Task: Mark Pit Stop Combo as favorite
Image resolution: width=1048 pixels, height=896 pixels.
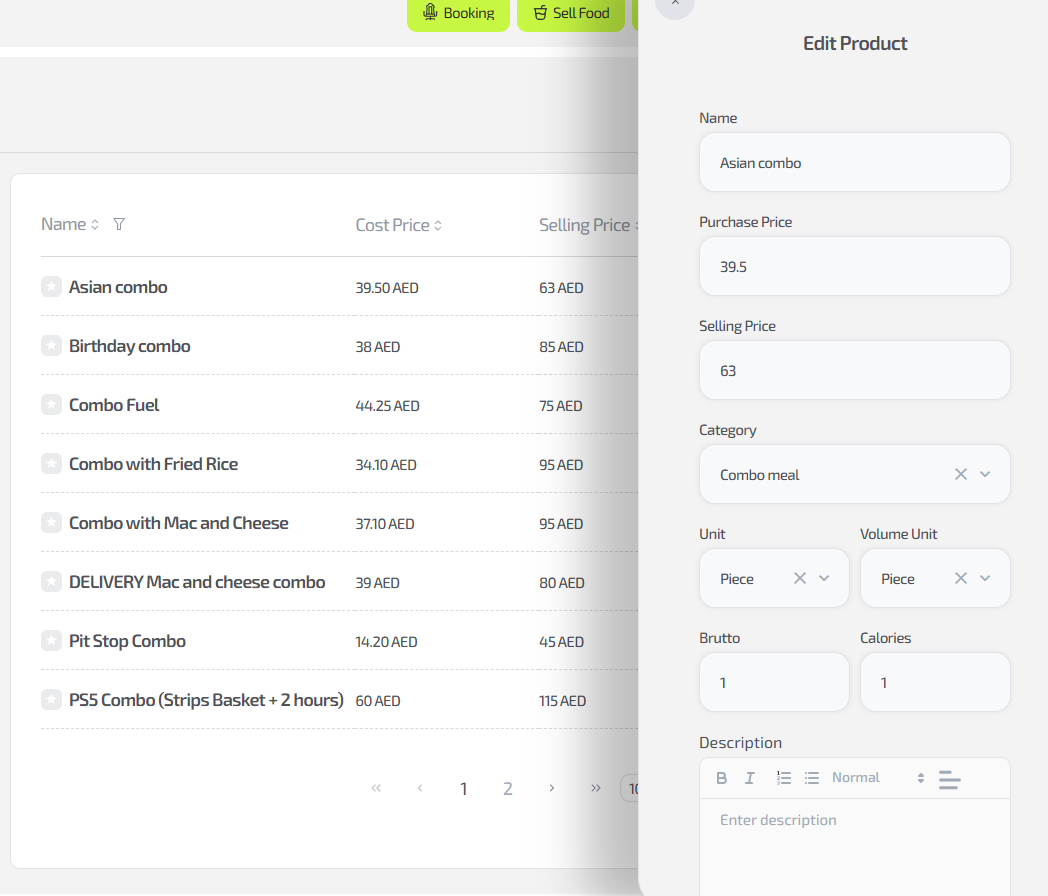Action: click(51, 641)
